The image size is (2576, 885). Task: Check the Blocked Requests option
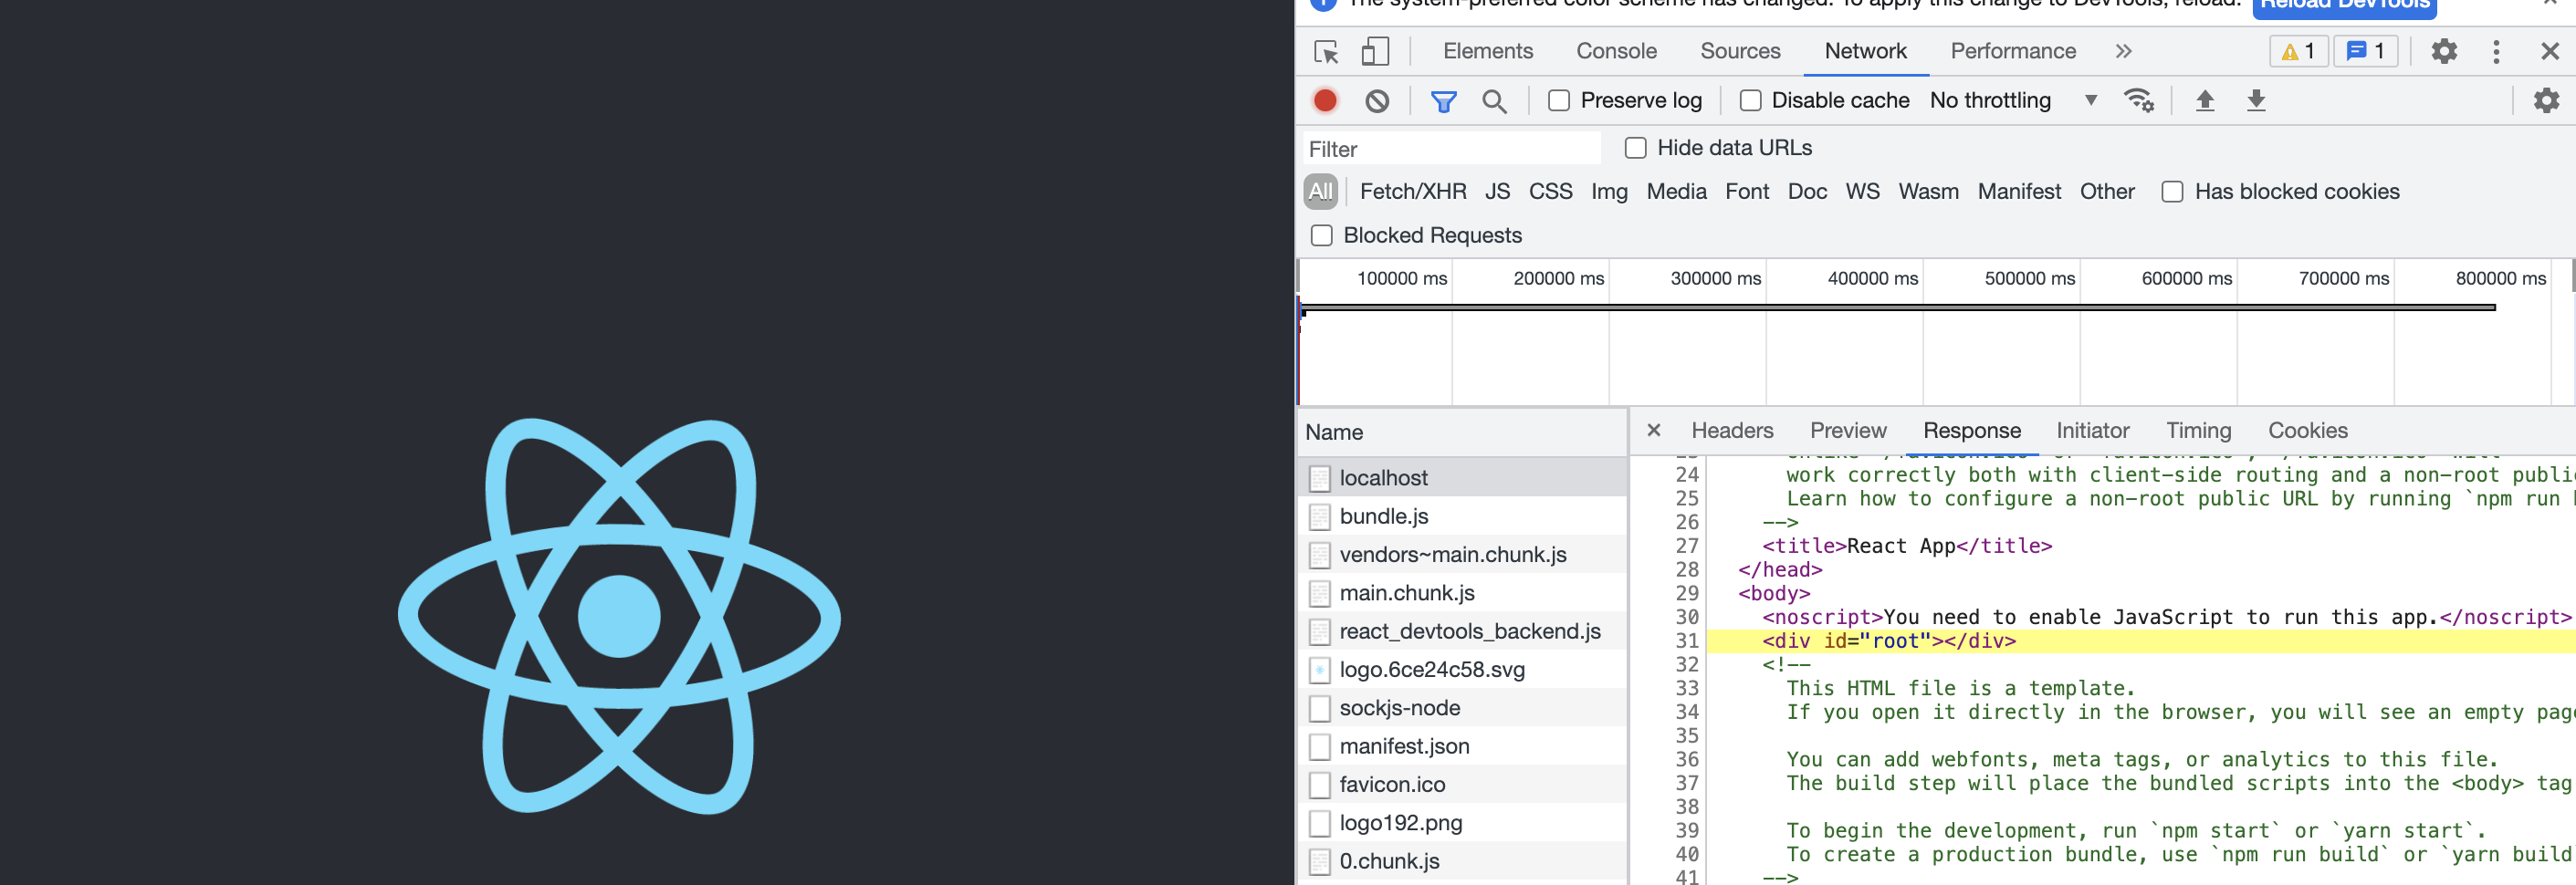click(1321, 236)
